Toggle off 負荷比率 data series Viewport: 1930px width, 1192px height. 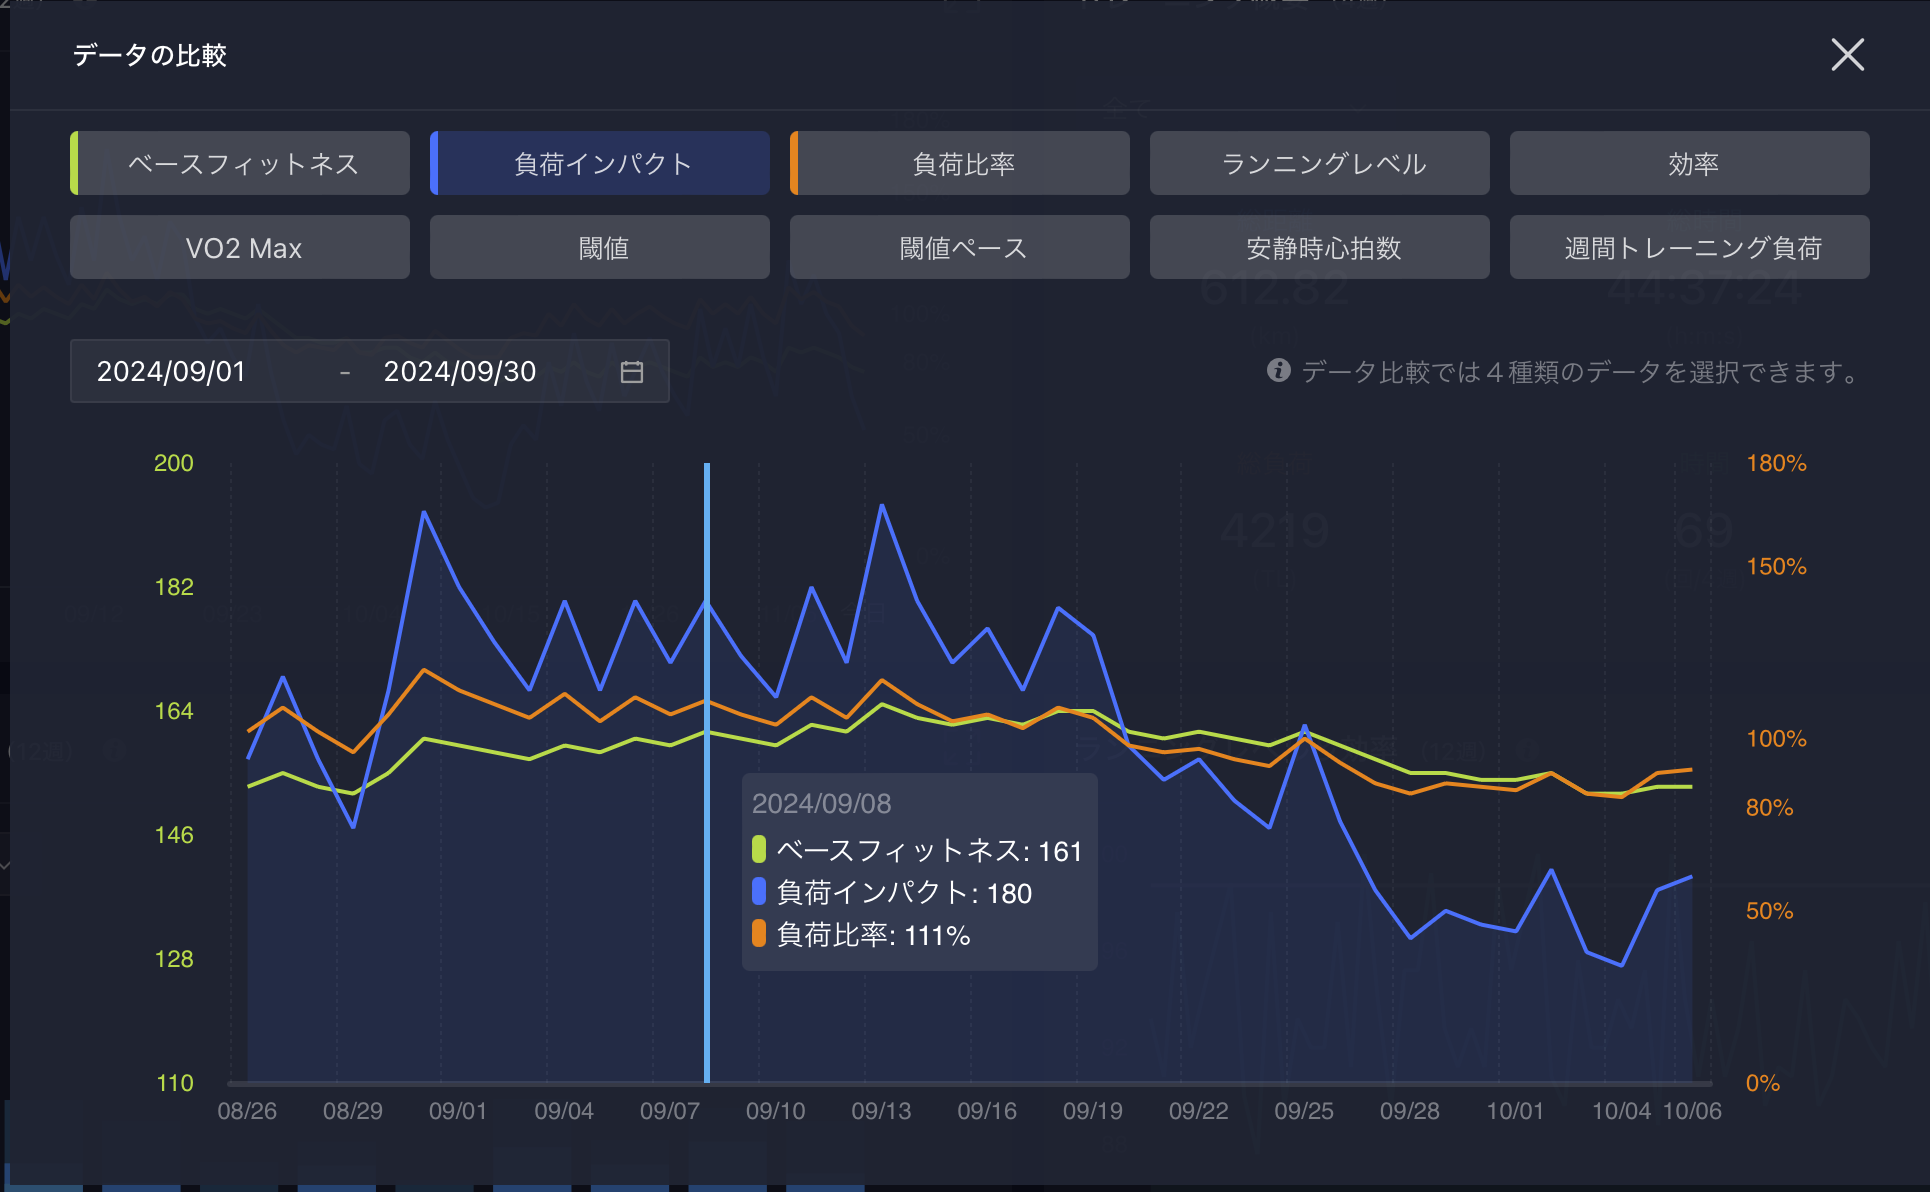pos(960,164)
